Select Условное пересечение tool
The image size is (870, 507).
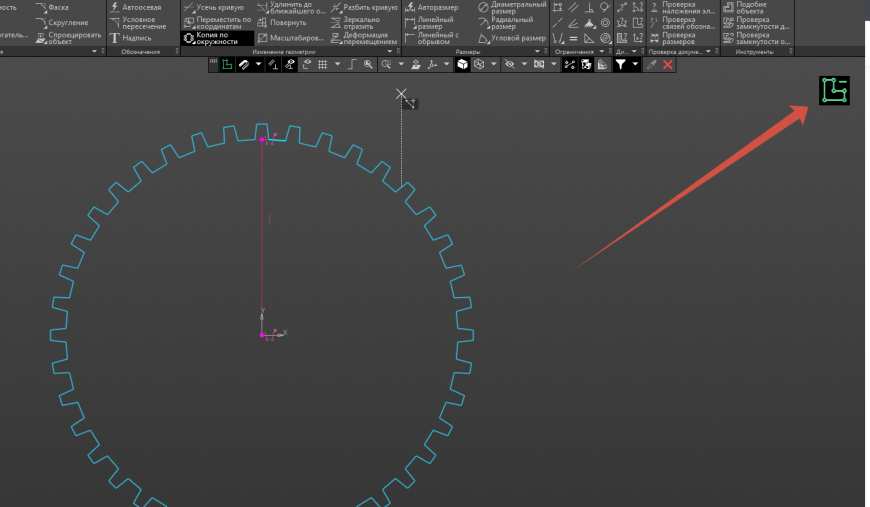[x=138, y=23]
